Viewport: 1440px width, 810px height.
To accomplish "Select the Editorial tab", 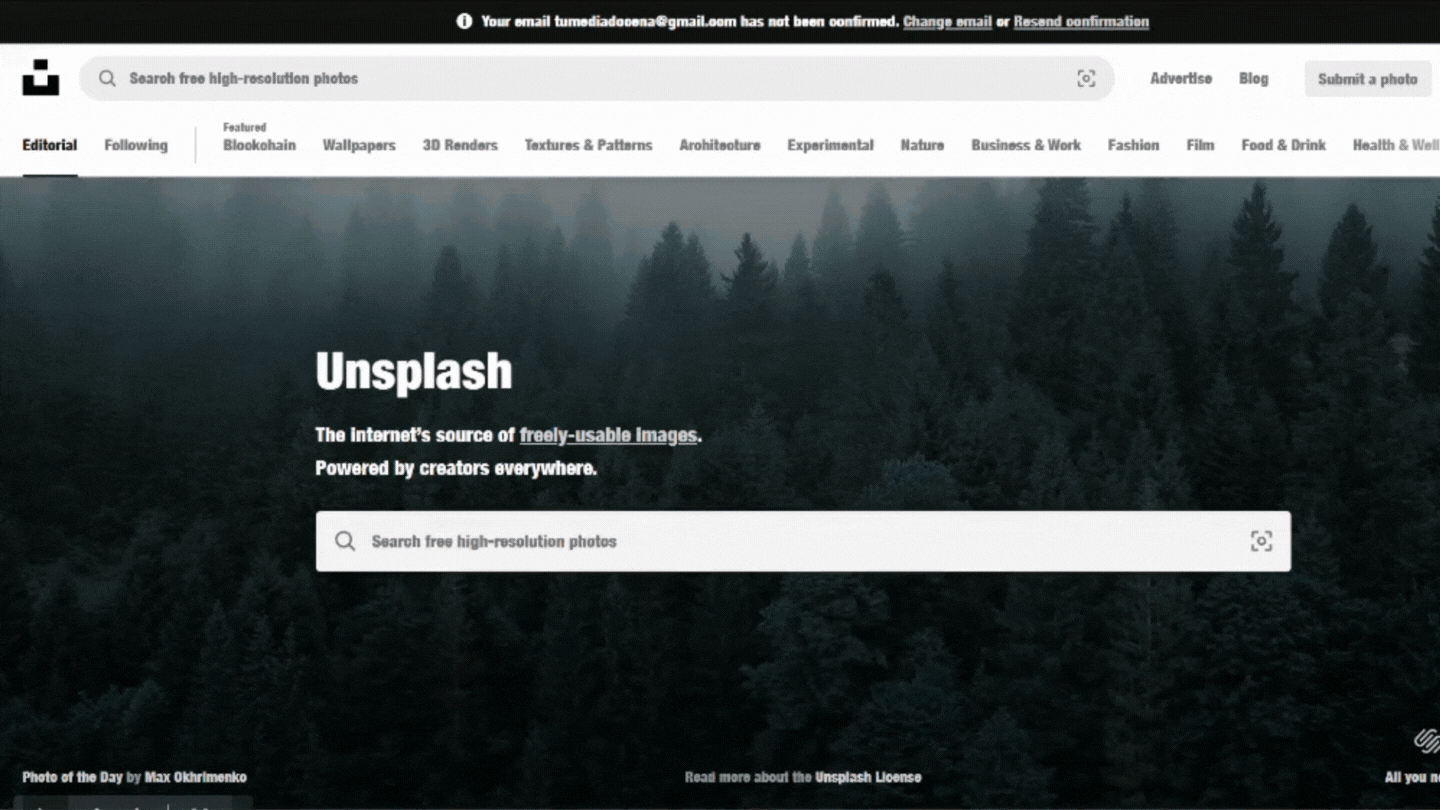I will pyautogui.click(x=50, y=145).
